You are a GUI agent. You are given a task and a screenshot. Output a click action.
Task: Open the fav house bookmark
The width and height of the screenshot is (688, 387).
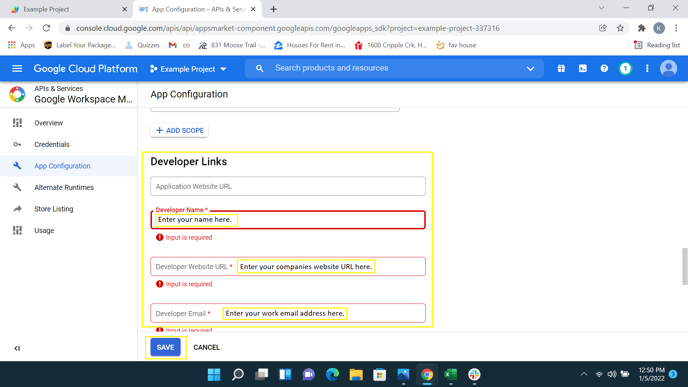tap(456, 45)
